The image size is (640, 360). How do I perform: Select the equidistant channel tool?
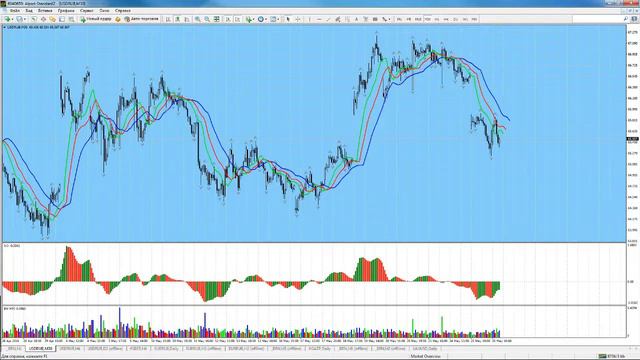338,19
